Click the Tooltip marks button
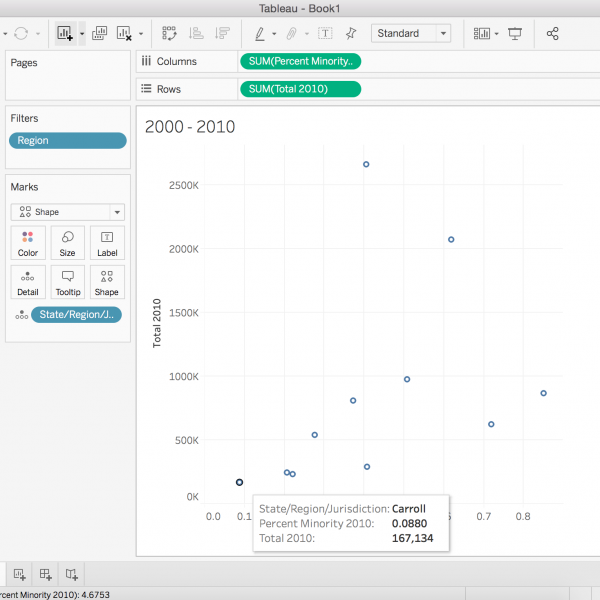The image size is (600, 600). point(67,283)
